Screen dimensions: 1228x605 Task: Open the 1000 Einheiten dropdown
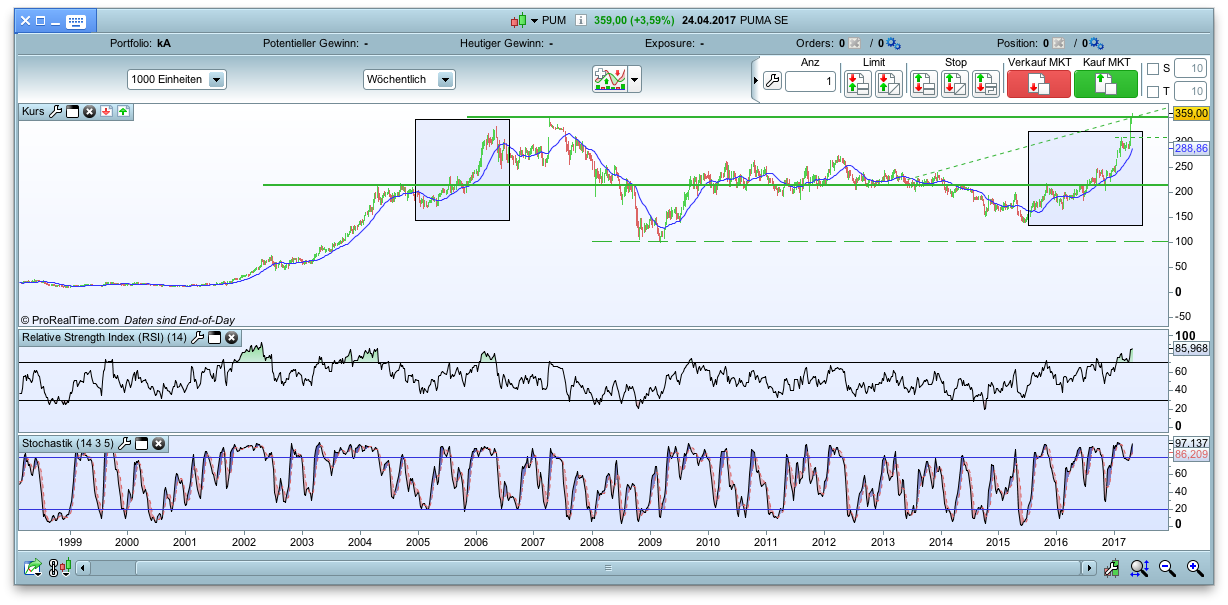216,80
